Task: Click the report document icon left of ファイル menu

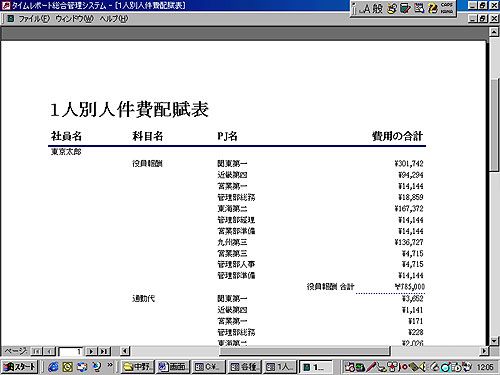Action: [x=11, y=19]
